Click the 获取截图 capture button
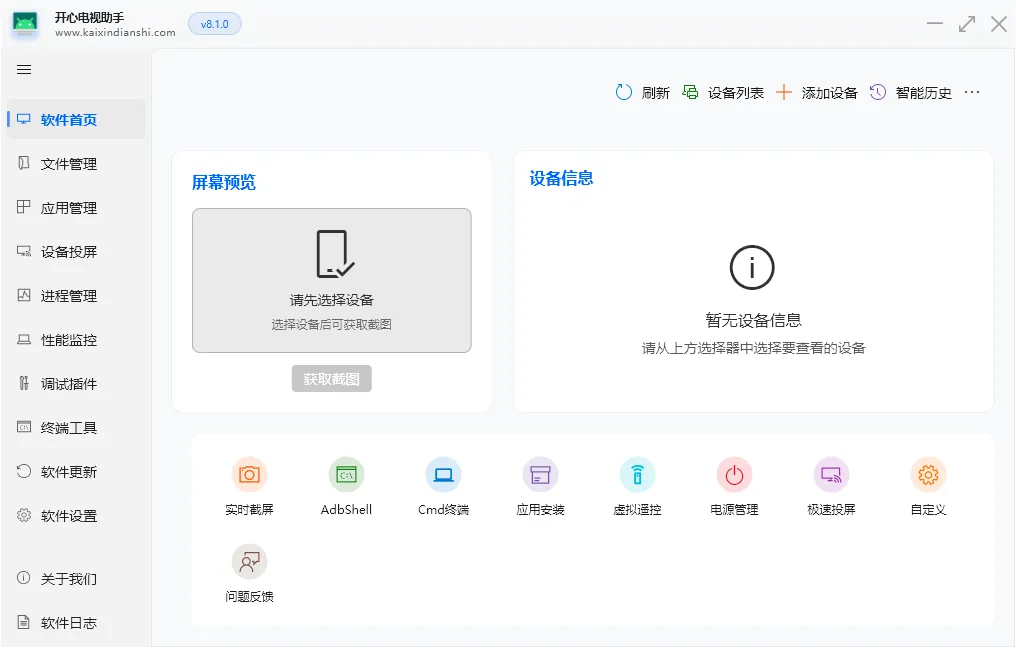The height and width of the screenshot is (648, 1016). [331, 378]
